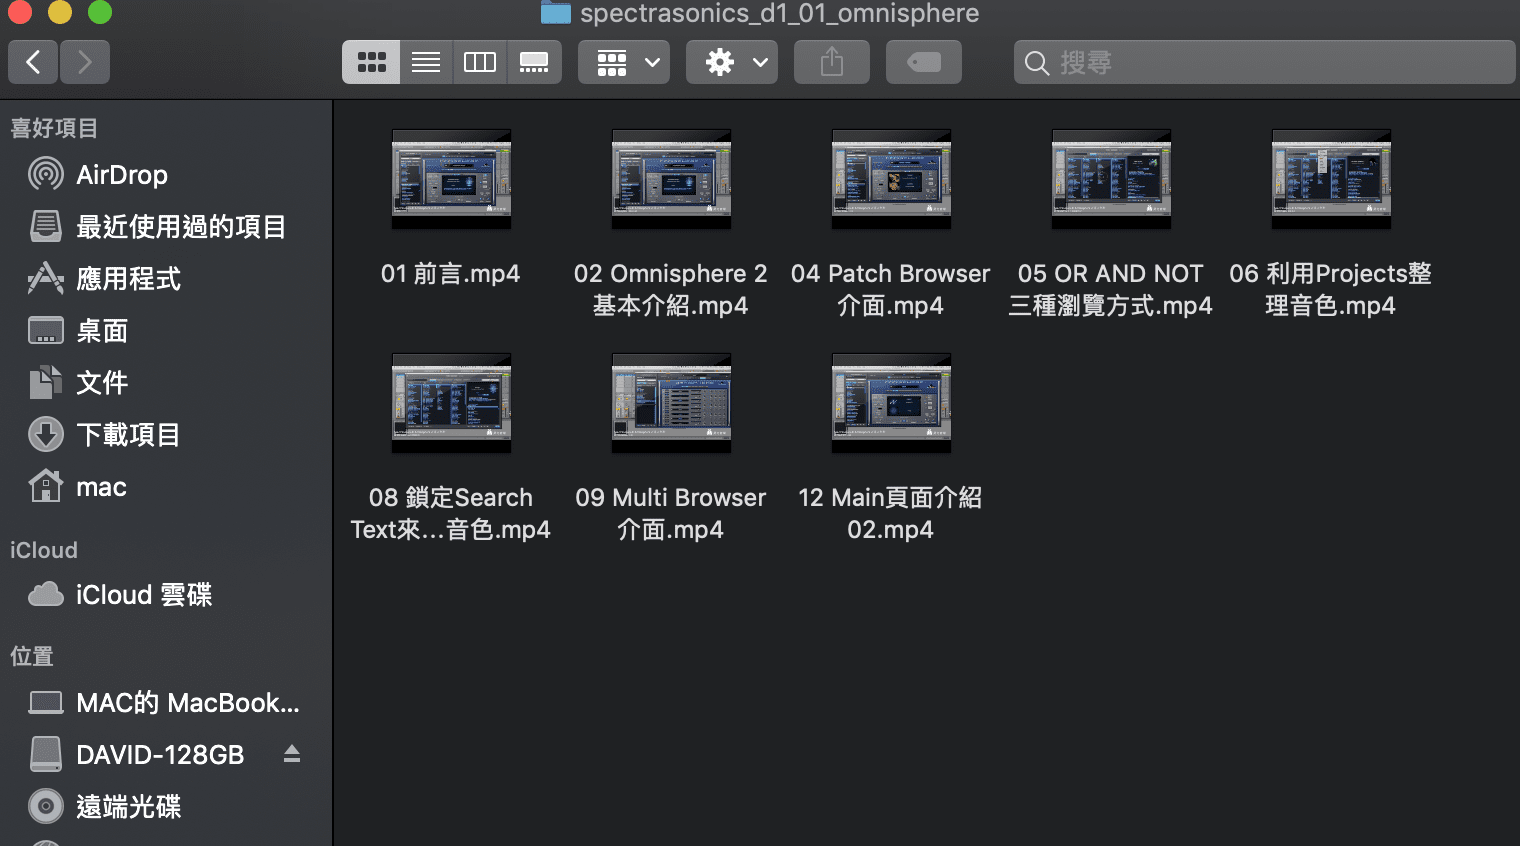1520x846 pixels.
Task: Select the mac home folder label
Action: point(102,487)
